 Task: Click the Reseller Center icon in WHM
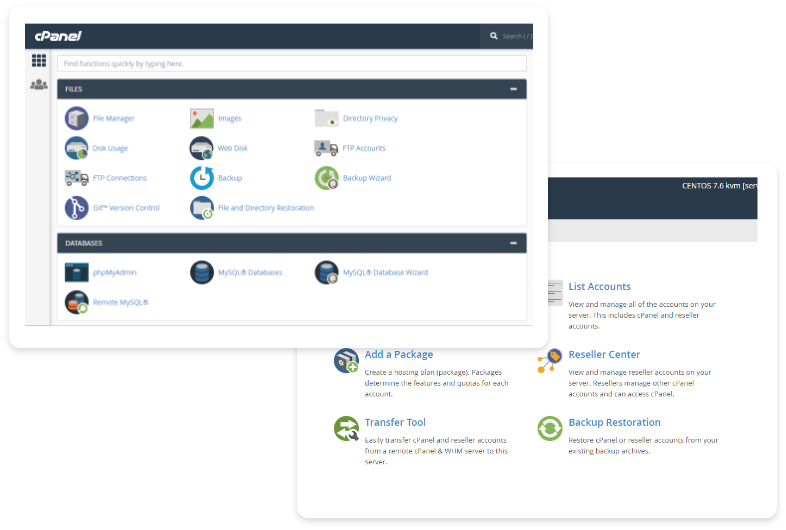click(x=550, y=361)
